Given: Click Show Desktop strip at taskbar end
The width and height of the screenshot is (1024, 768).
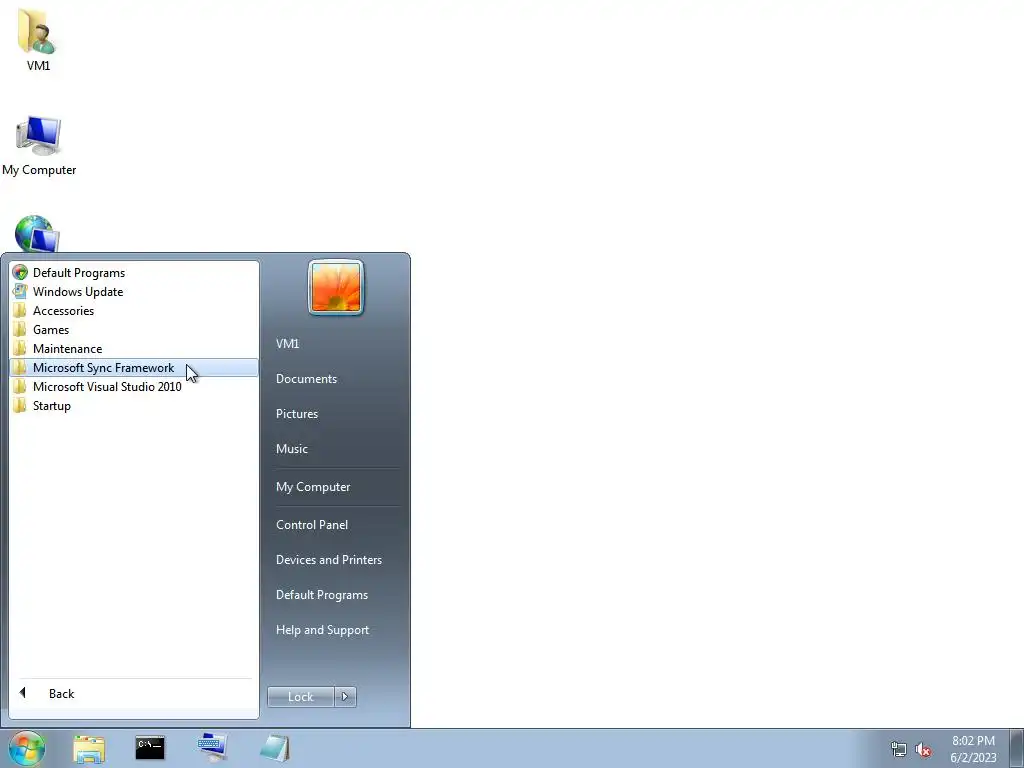Looking at the screenshot, I should [x=1017, y=748].
